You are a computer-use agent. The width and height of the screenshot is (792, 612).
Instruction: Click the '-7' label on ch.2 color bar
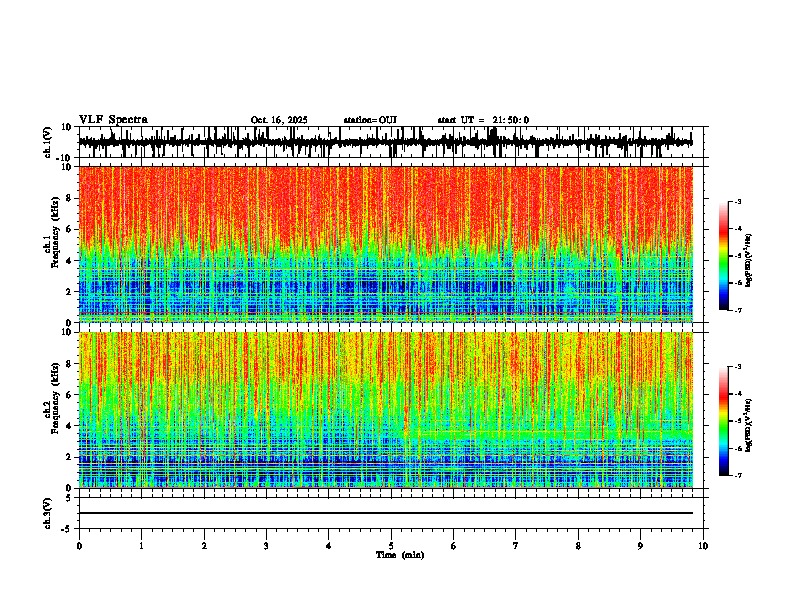tap(738, 476)
